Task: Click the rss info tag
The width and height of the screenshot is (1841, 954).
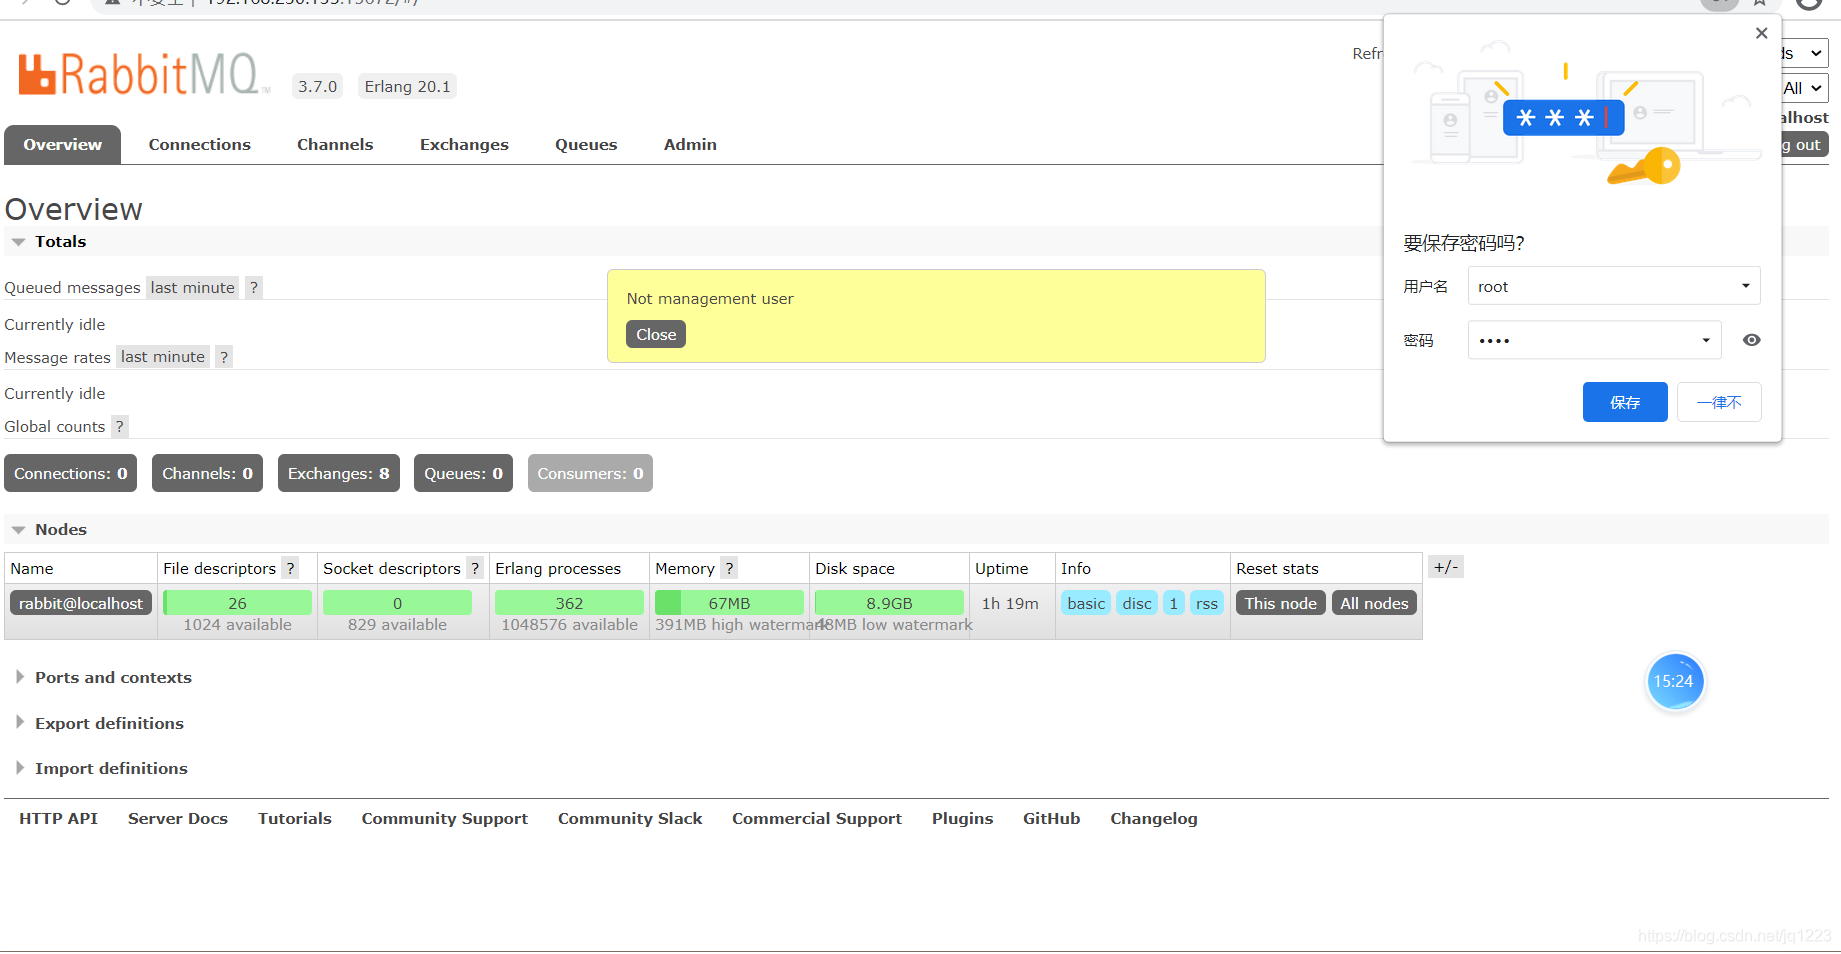Action: [1207, 603]
